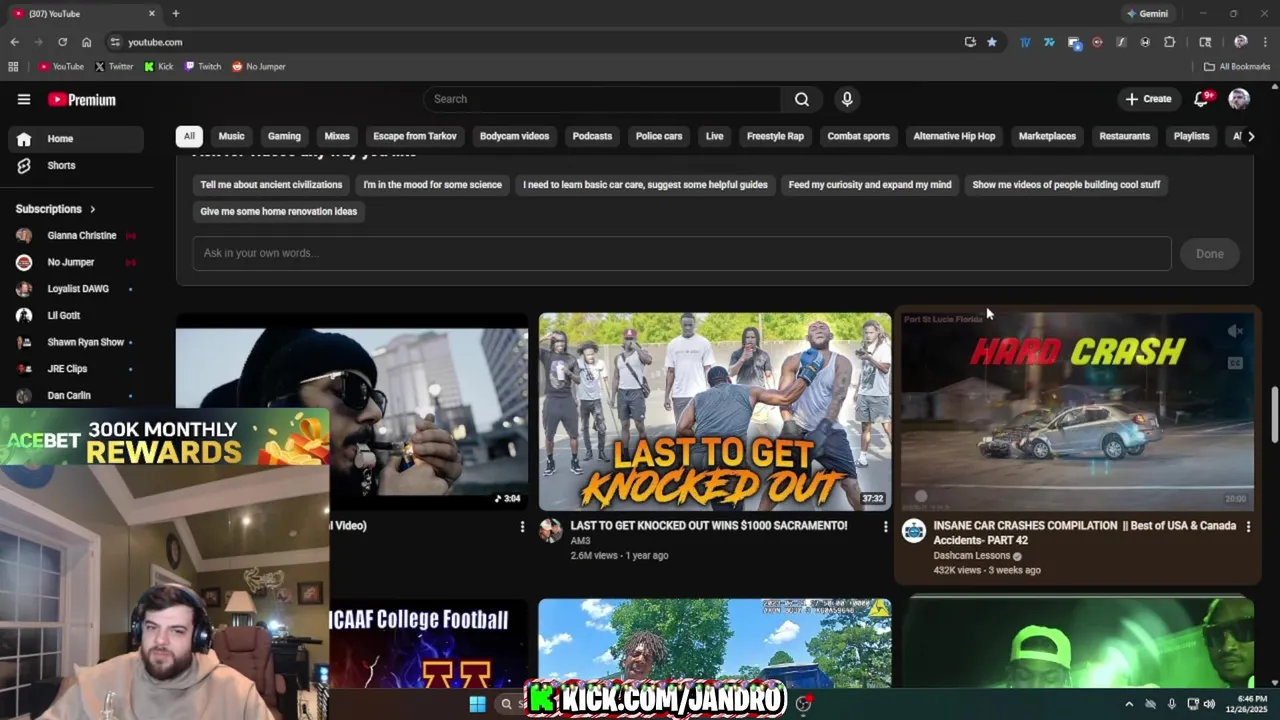Open Chrome profile avatar
Image resolution: width=1280 pixels, height=720 pixels.
point(1241,42)
